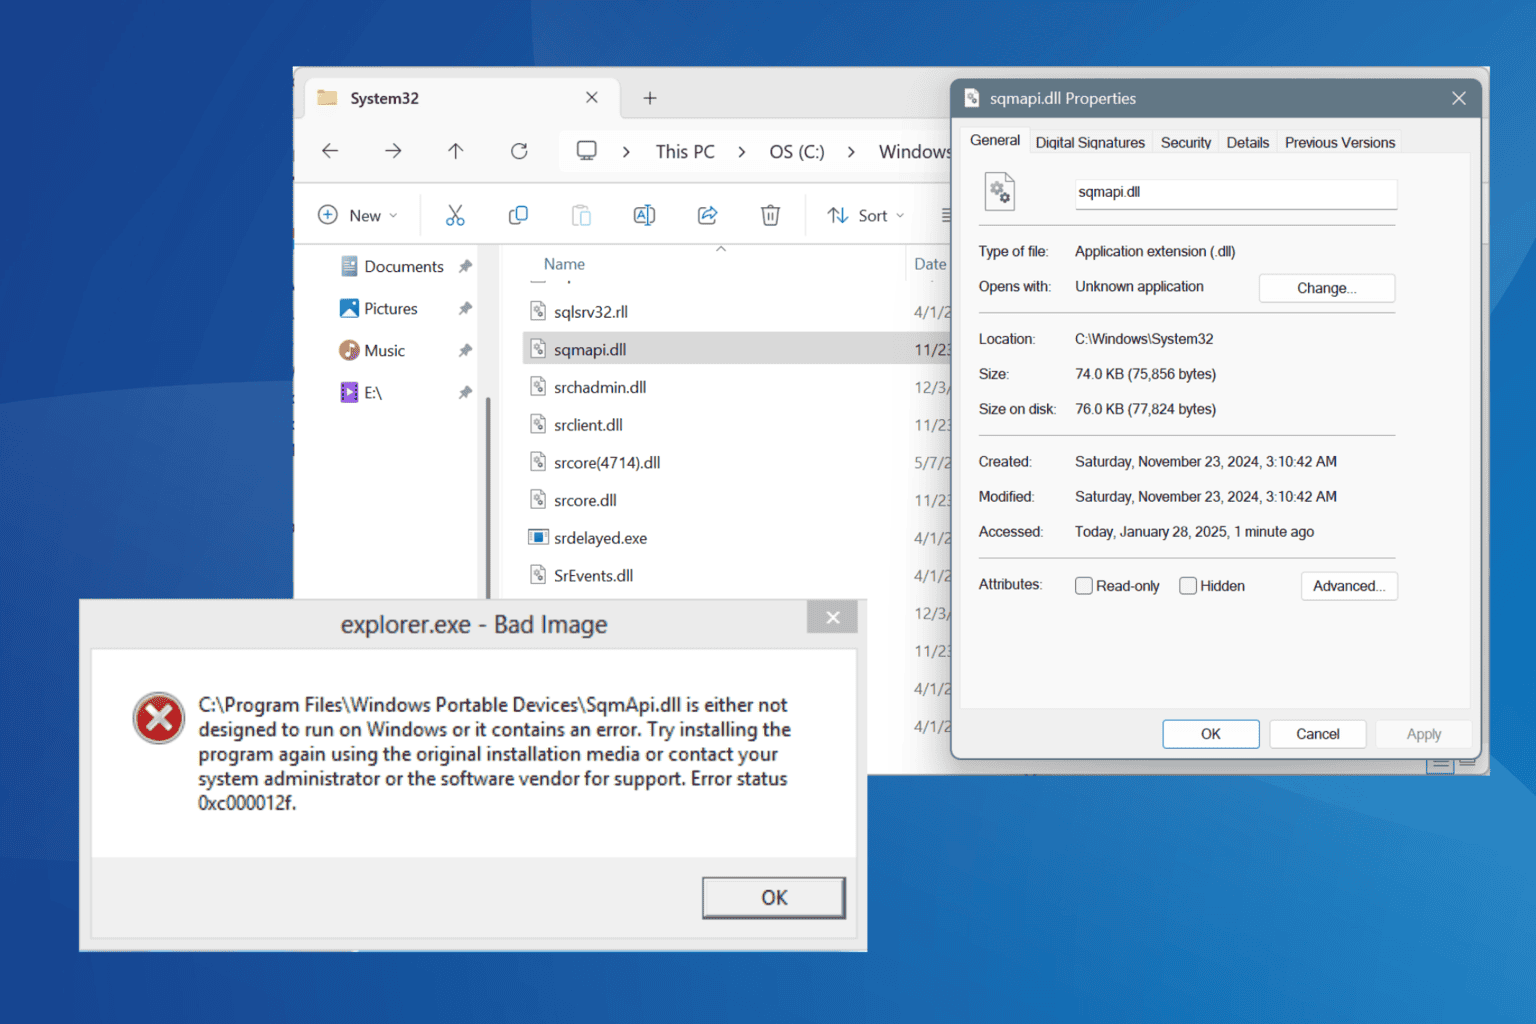Switch to Security tab

pos(1186,143)
